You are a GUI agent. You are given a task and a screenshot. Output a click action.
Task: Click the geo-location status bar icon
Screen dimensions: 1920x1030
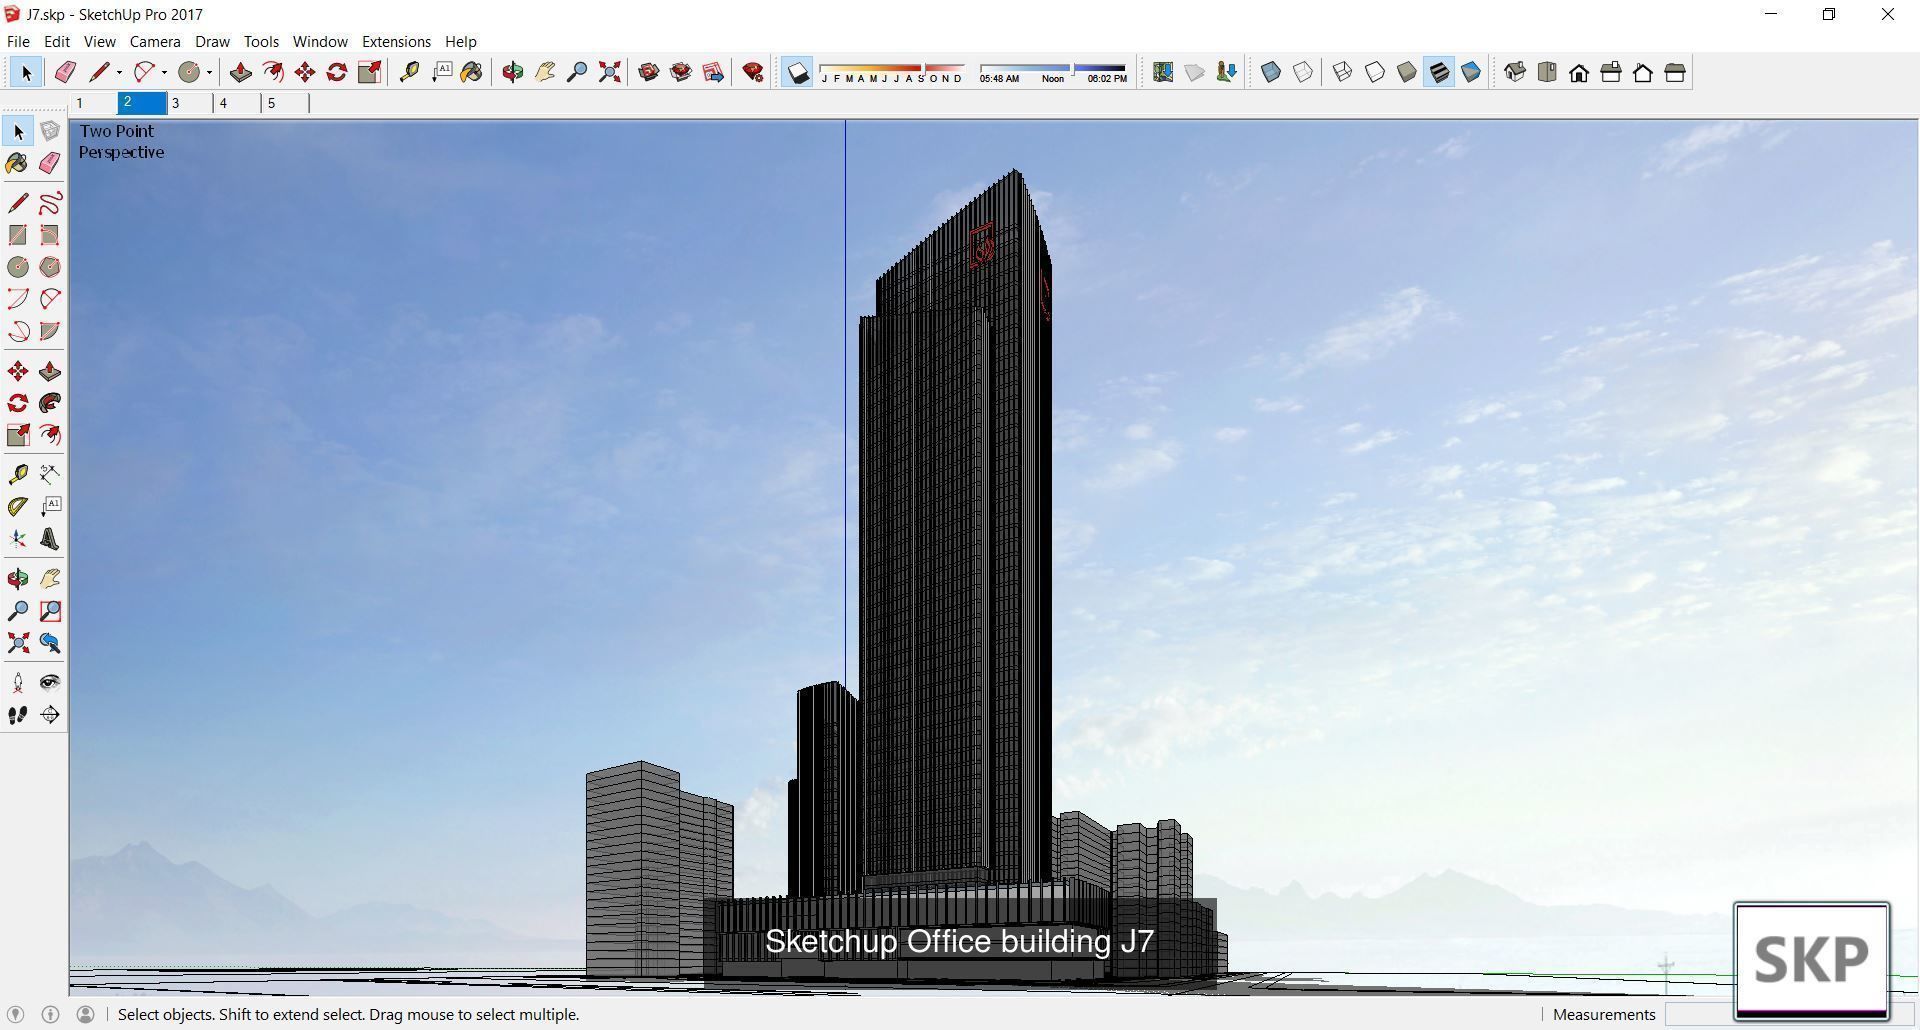[x=16, y=1014]
